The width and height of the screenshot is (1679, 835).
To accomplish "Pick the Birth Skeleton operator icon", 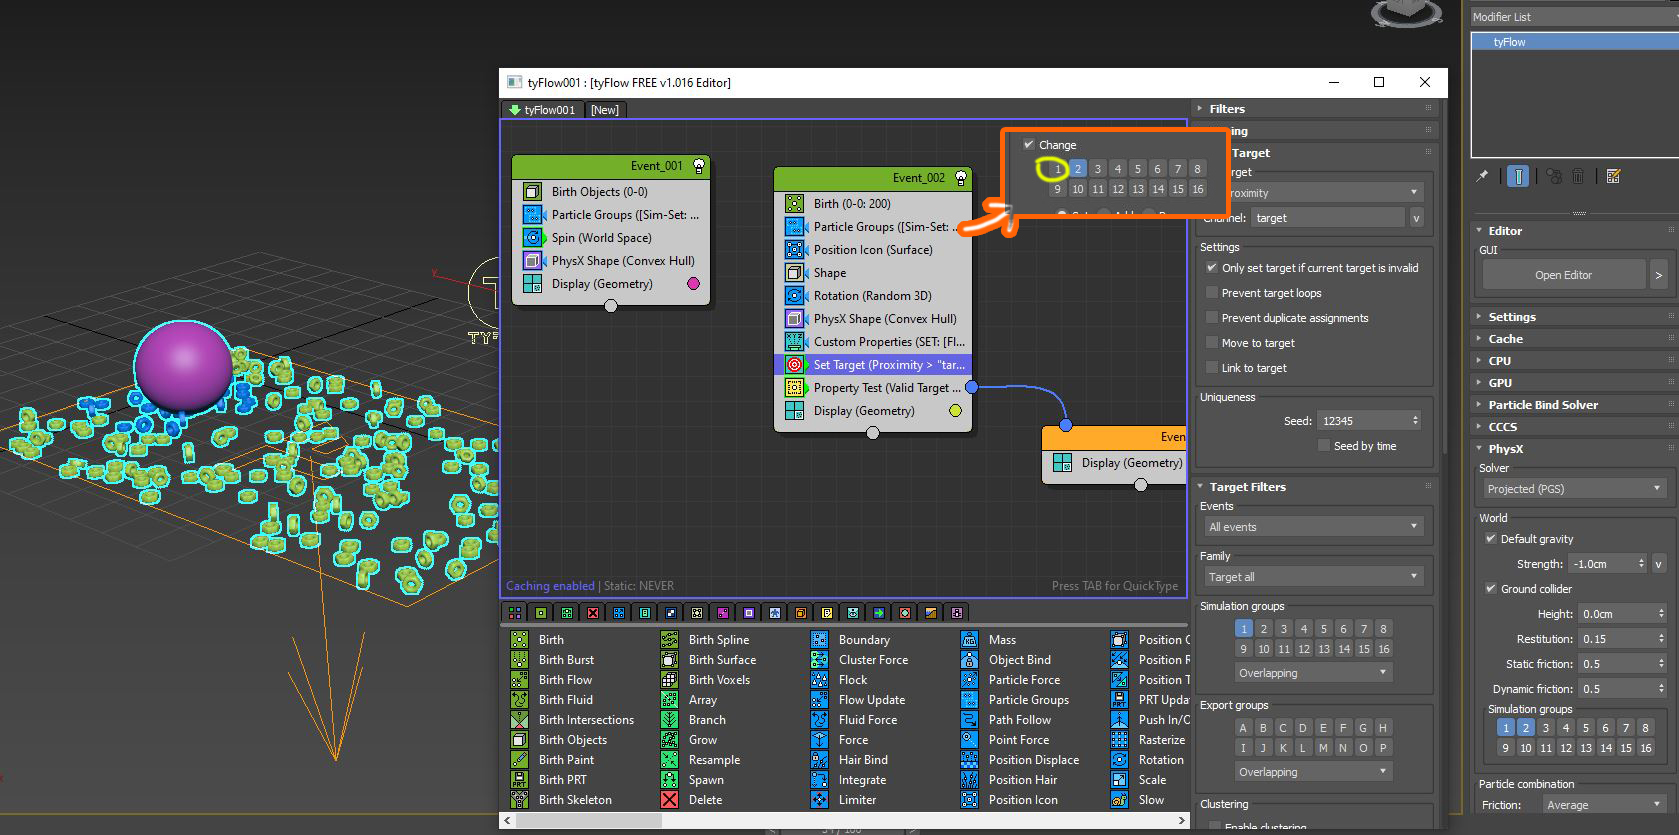I will (x=519, y=800).
